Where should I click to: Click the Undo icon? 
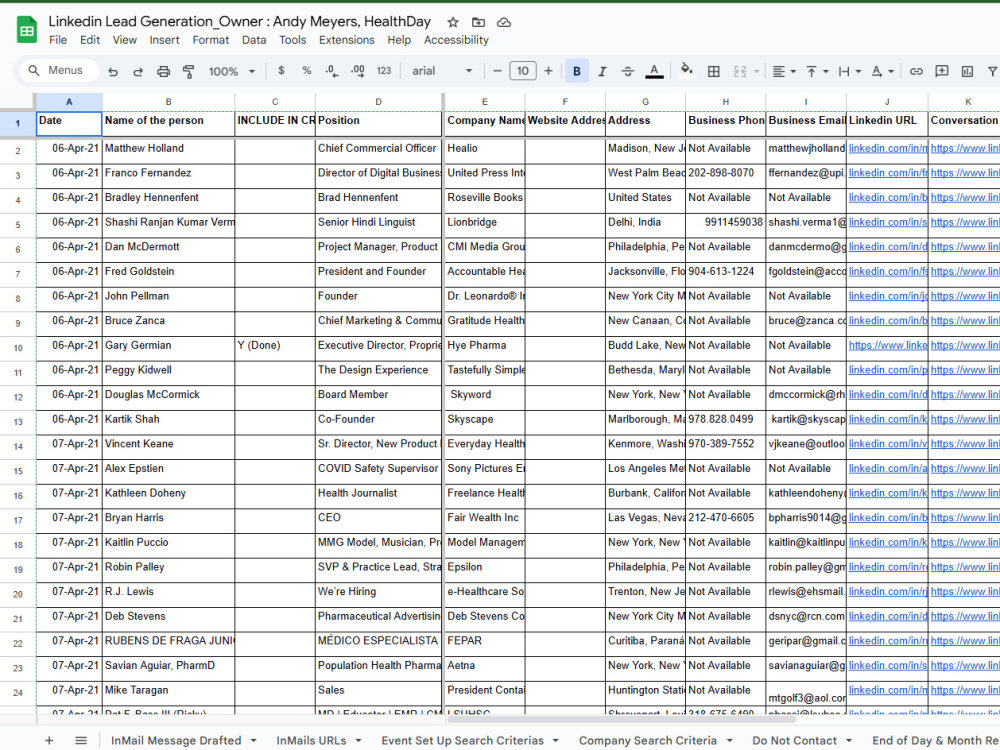pyautogui.click(x=113, y=71)
